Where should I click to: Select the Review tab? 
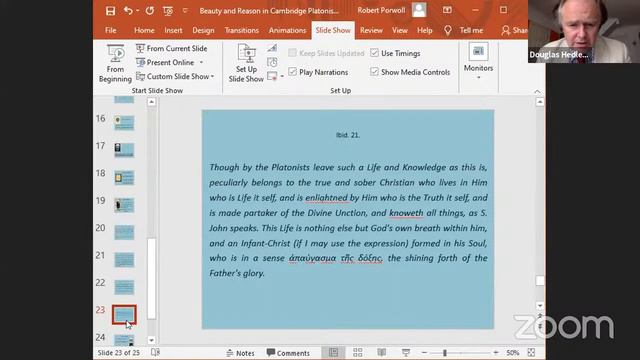pyautogui.click(x=371, y=30)
